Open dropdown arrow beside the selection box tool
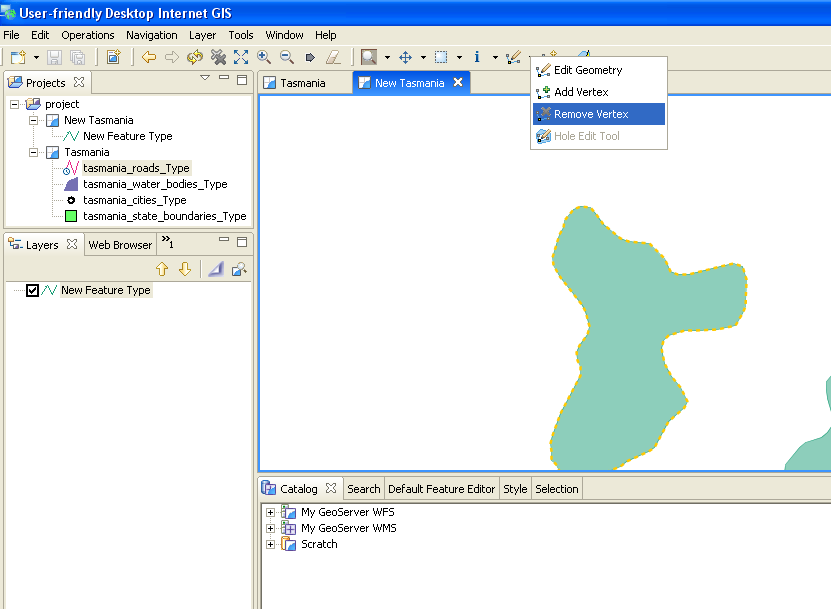Screen dimensions: 831x609 coord(459,57)
